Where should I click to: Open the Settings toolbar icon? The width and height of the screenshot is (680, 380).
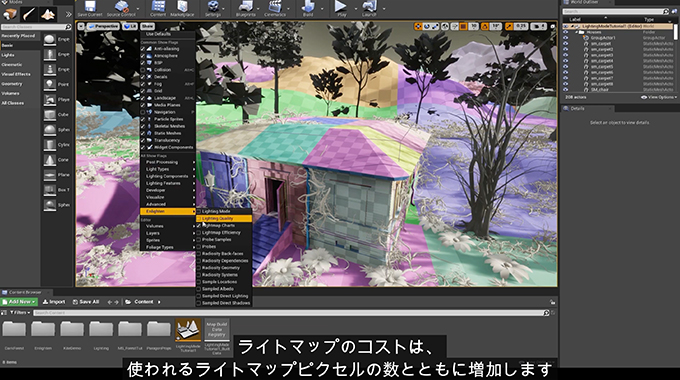click(x=213, y=8)
